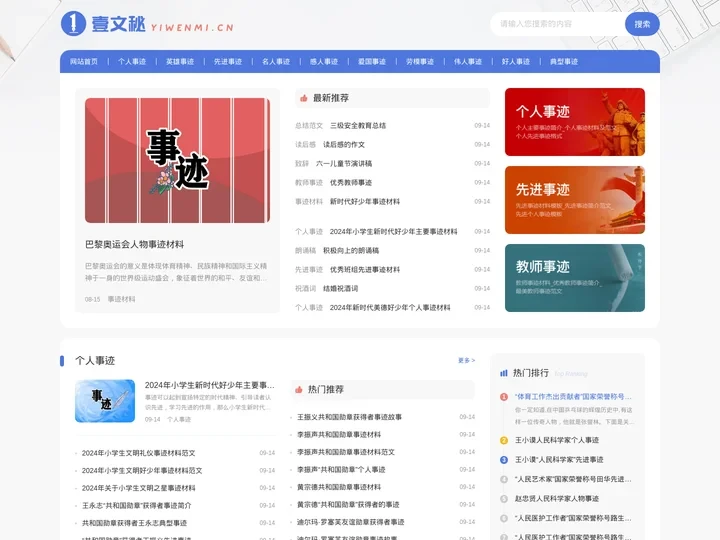Open 王永志"共和国勋章"获得者事迹简介
This screenshot has height=540, width=720.
tap(136, 506)
